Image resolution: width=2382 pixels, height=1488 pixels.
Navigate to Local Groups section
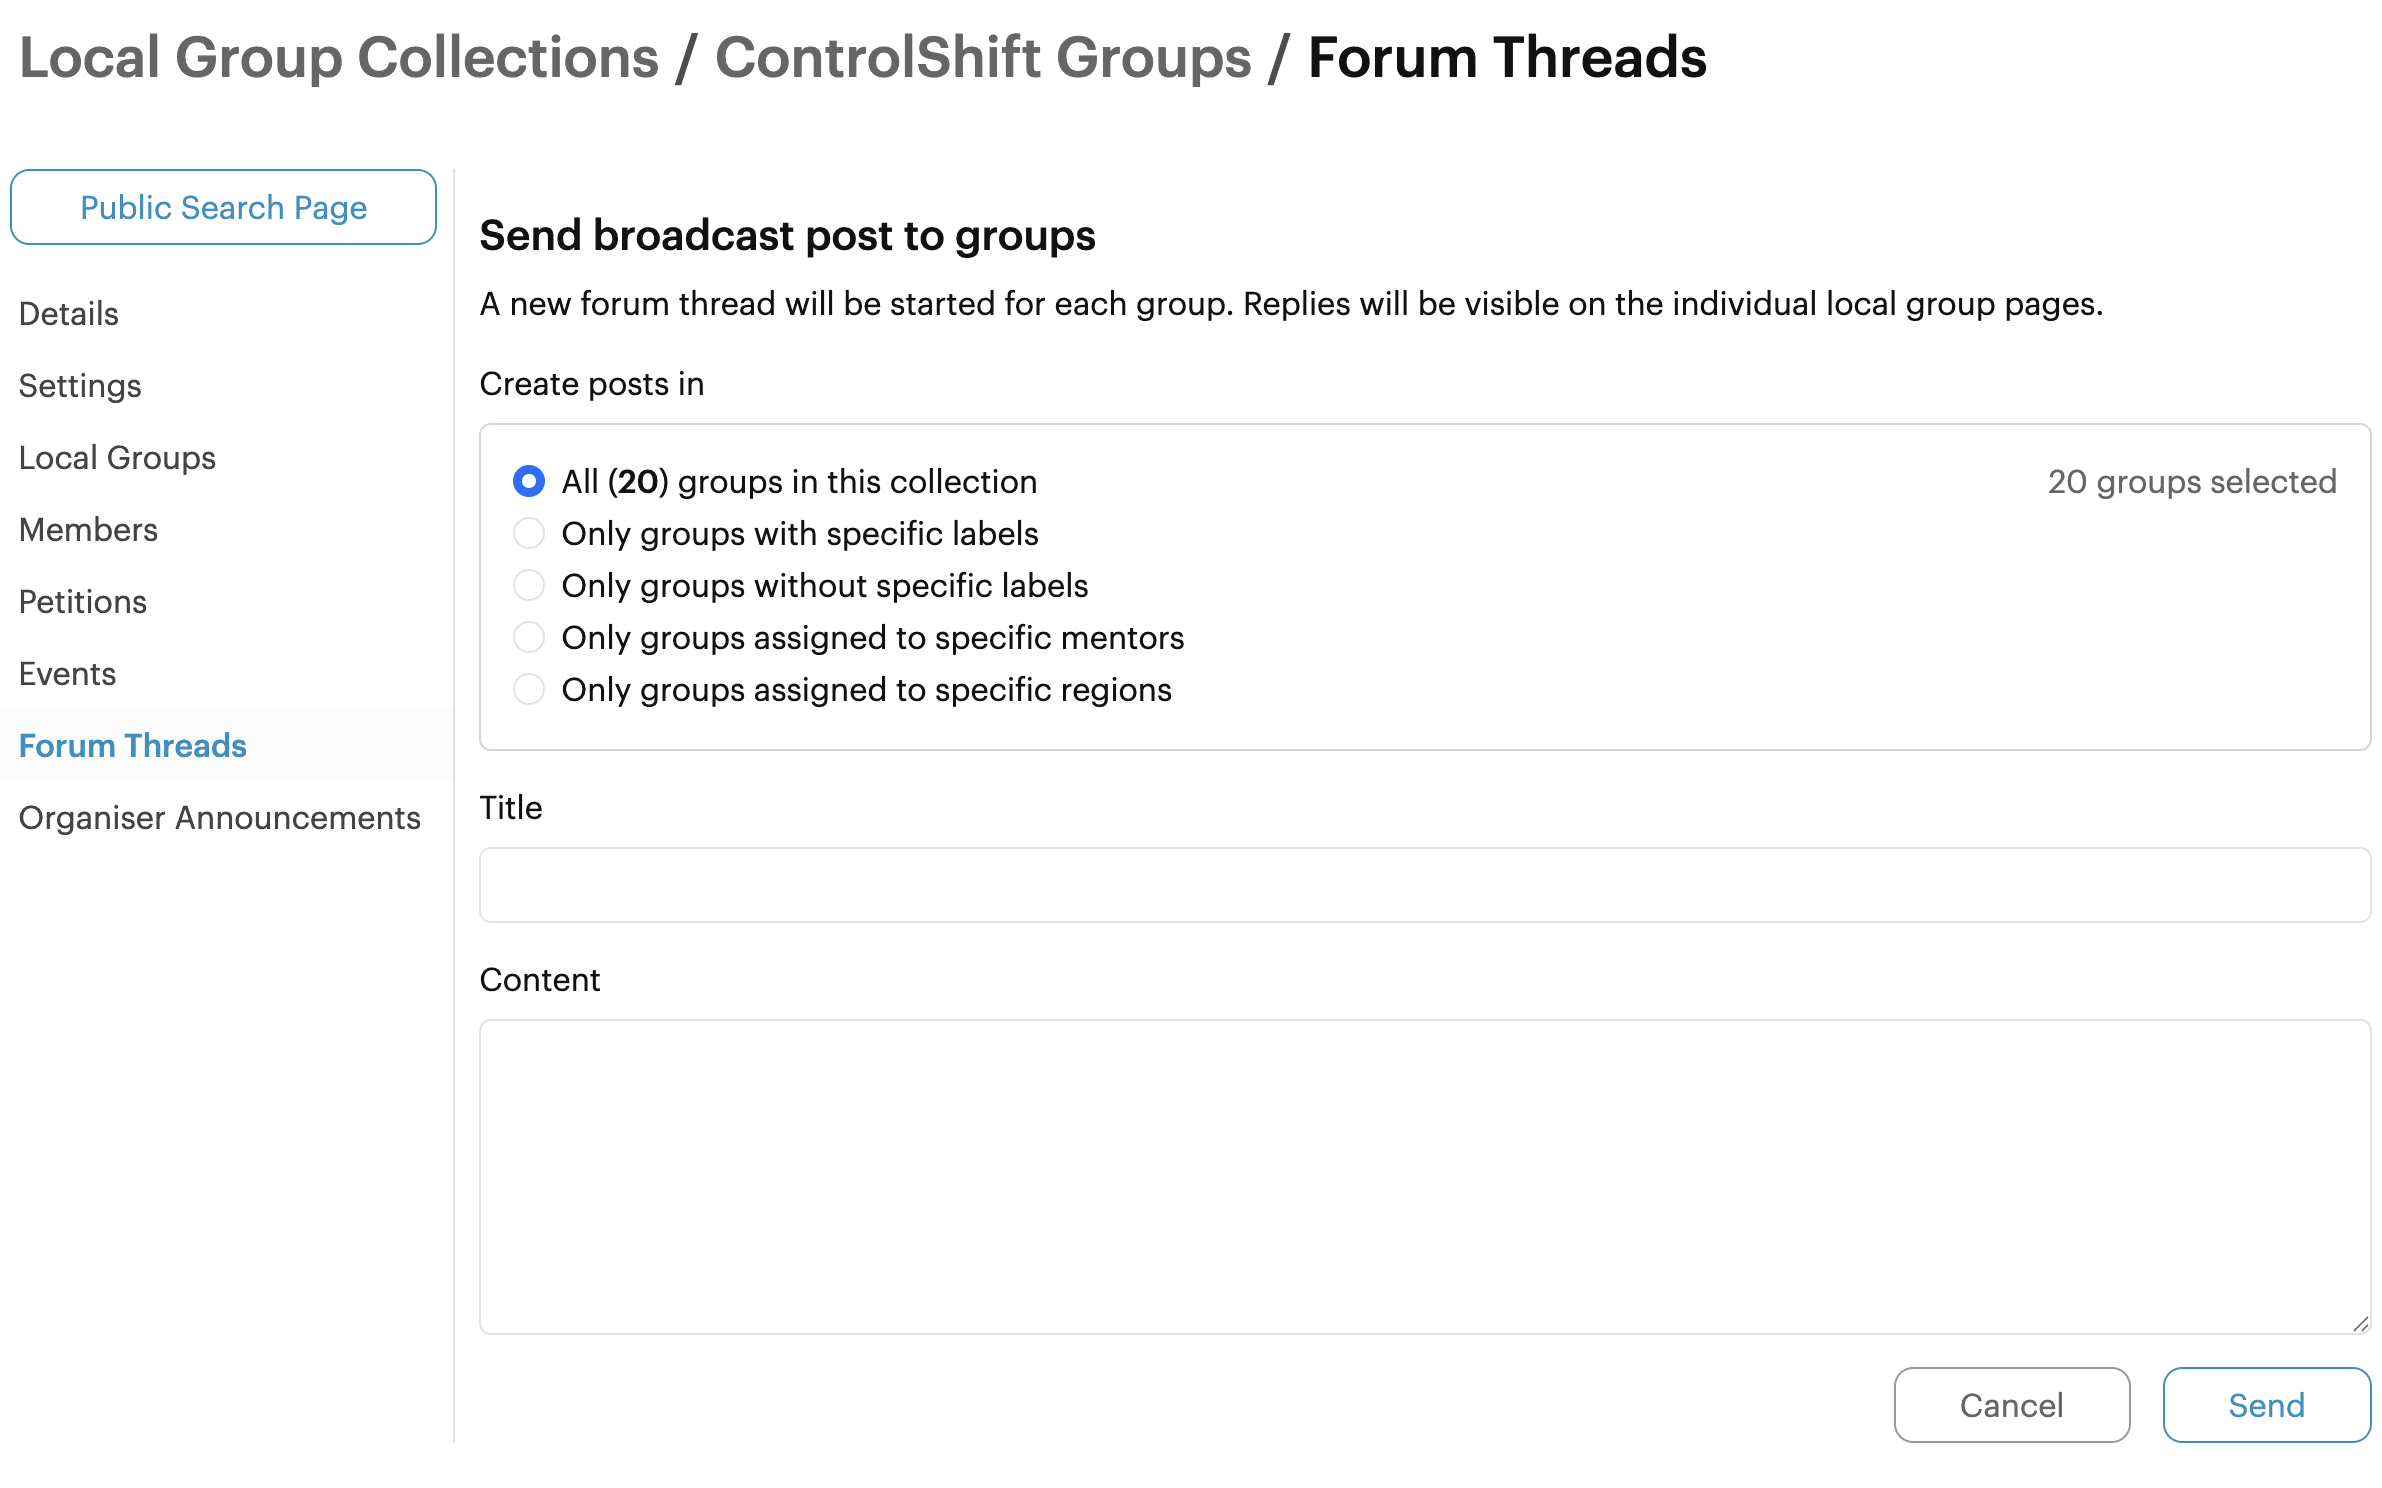click(x=117, y=457)
